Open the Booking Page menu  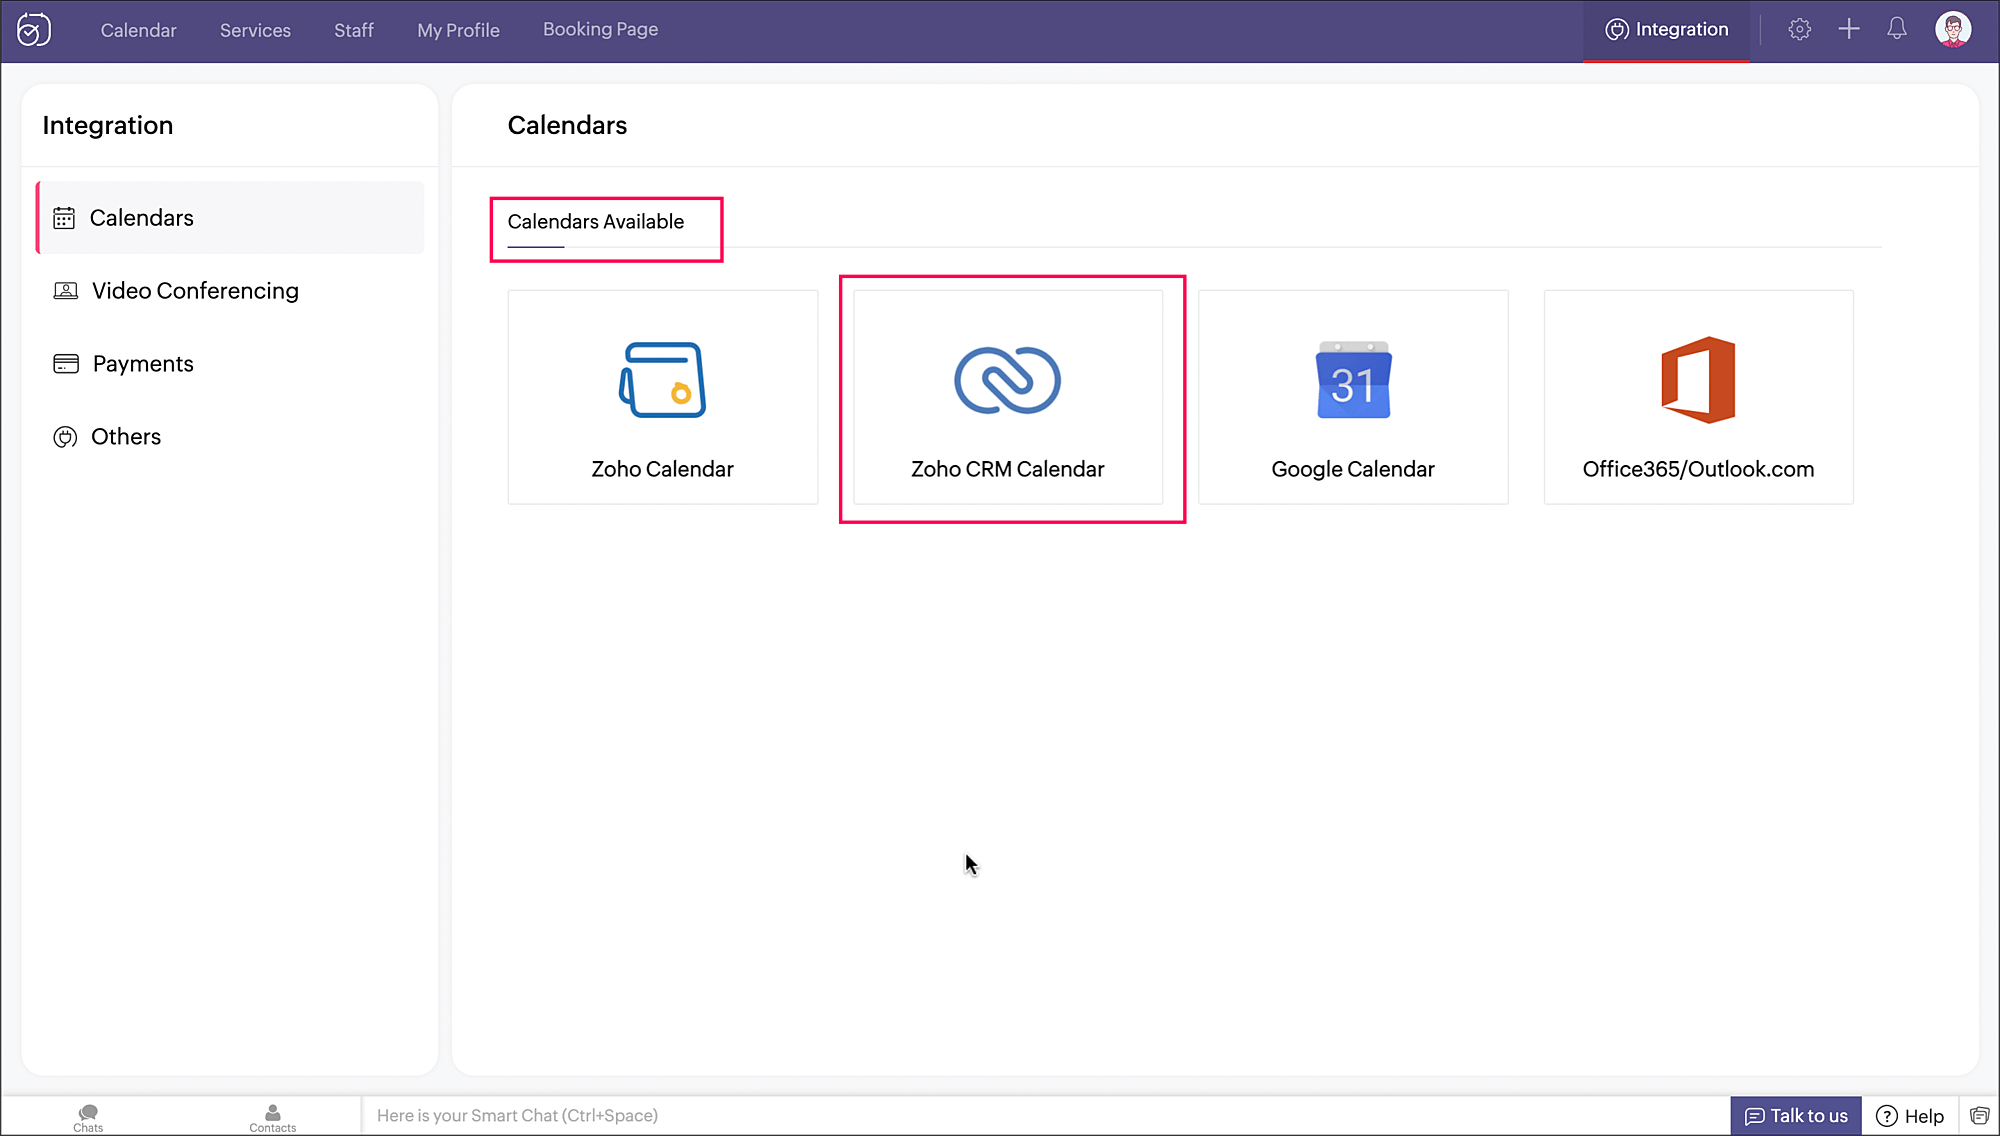click(x=600, y=30)
